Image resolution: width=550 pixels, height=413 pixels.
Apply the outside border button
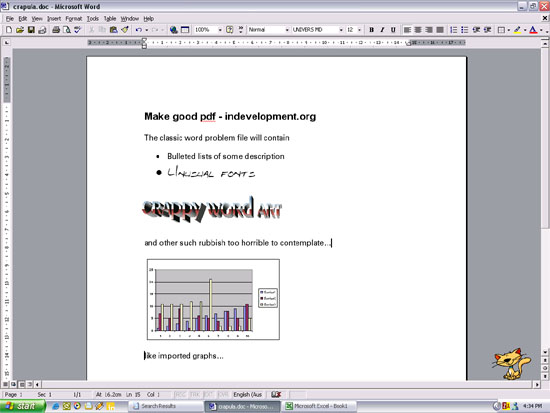coord(501,30)
